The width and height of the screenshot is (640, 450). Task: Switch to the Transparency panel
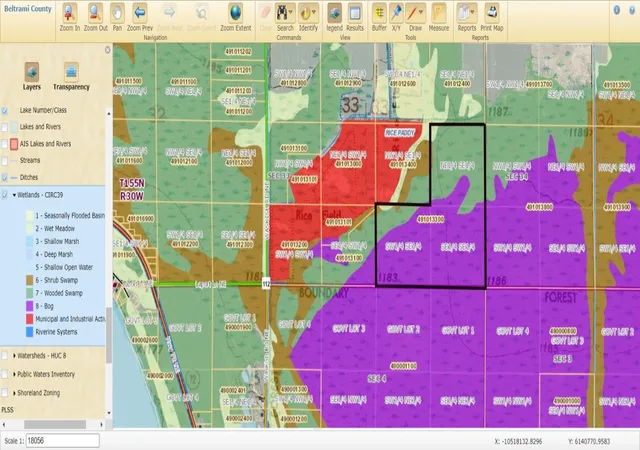71,77
